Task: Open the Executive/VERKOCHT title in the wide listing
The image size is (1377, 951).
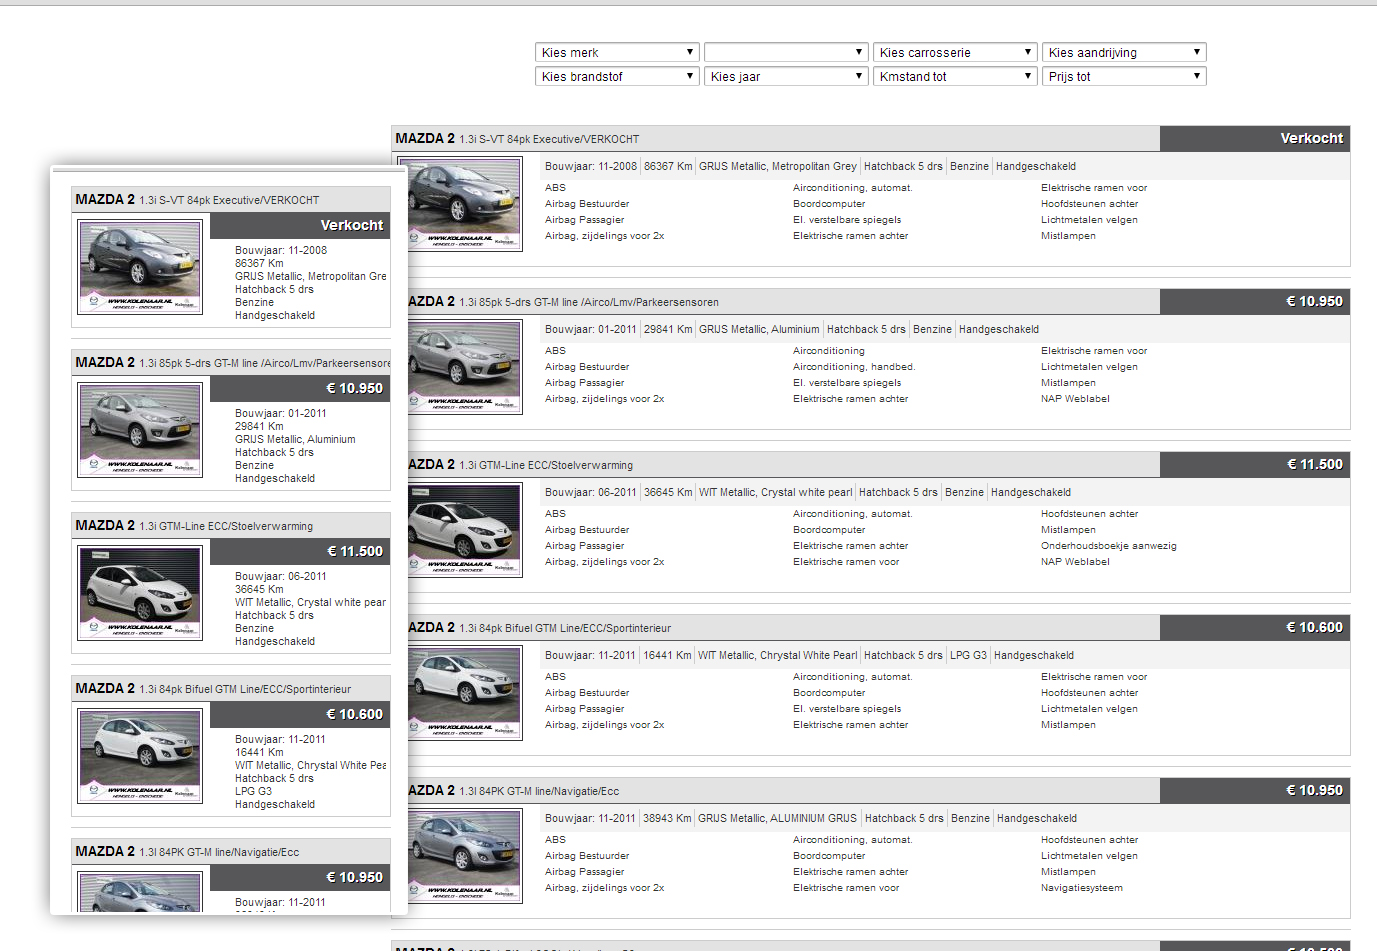Action: click(517, 139)
